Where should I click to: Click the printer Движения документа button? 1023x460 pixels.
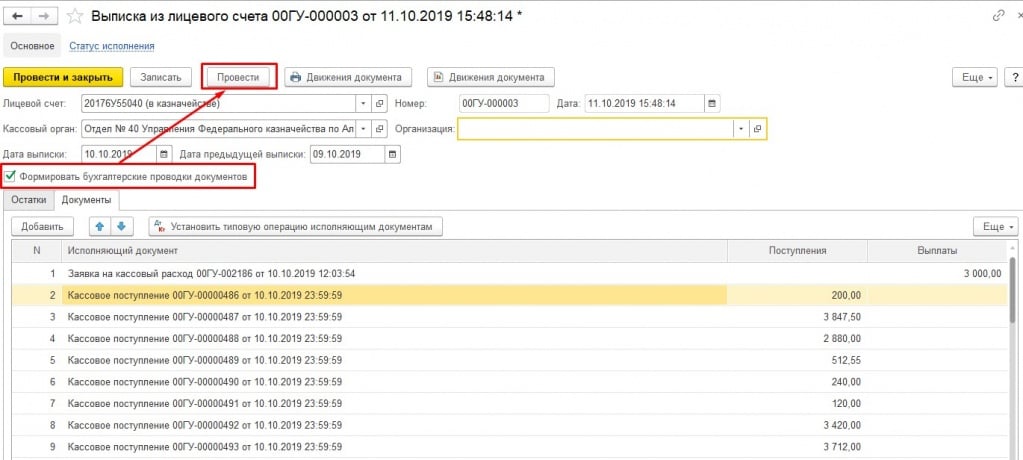click(347, 77)
